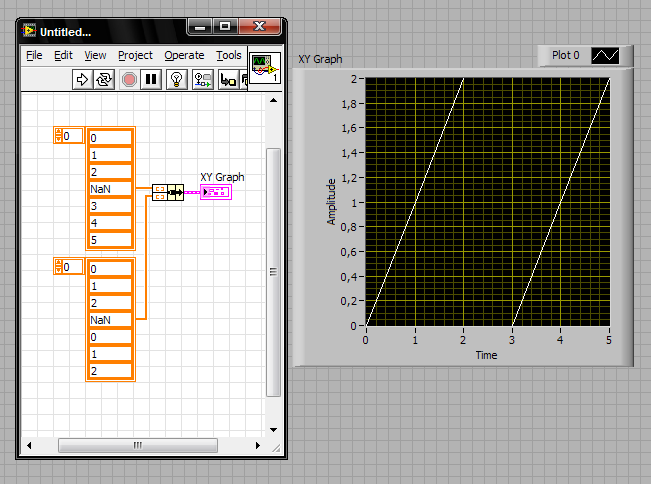Open the Project menu

click(135, 55)
